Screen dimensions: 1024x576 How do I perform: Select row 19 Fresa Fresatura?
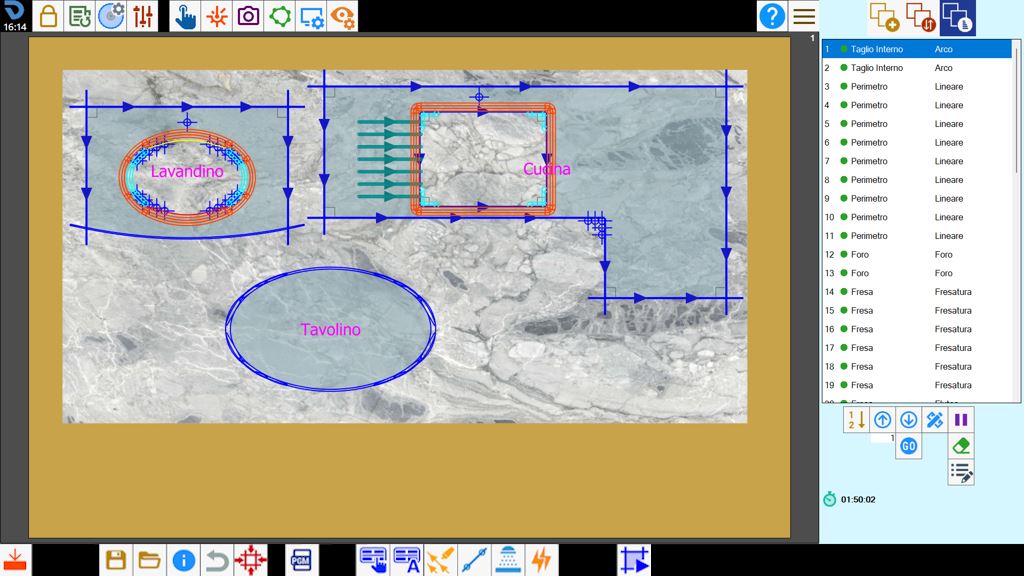pyautogui.click(x=917, y=385)
